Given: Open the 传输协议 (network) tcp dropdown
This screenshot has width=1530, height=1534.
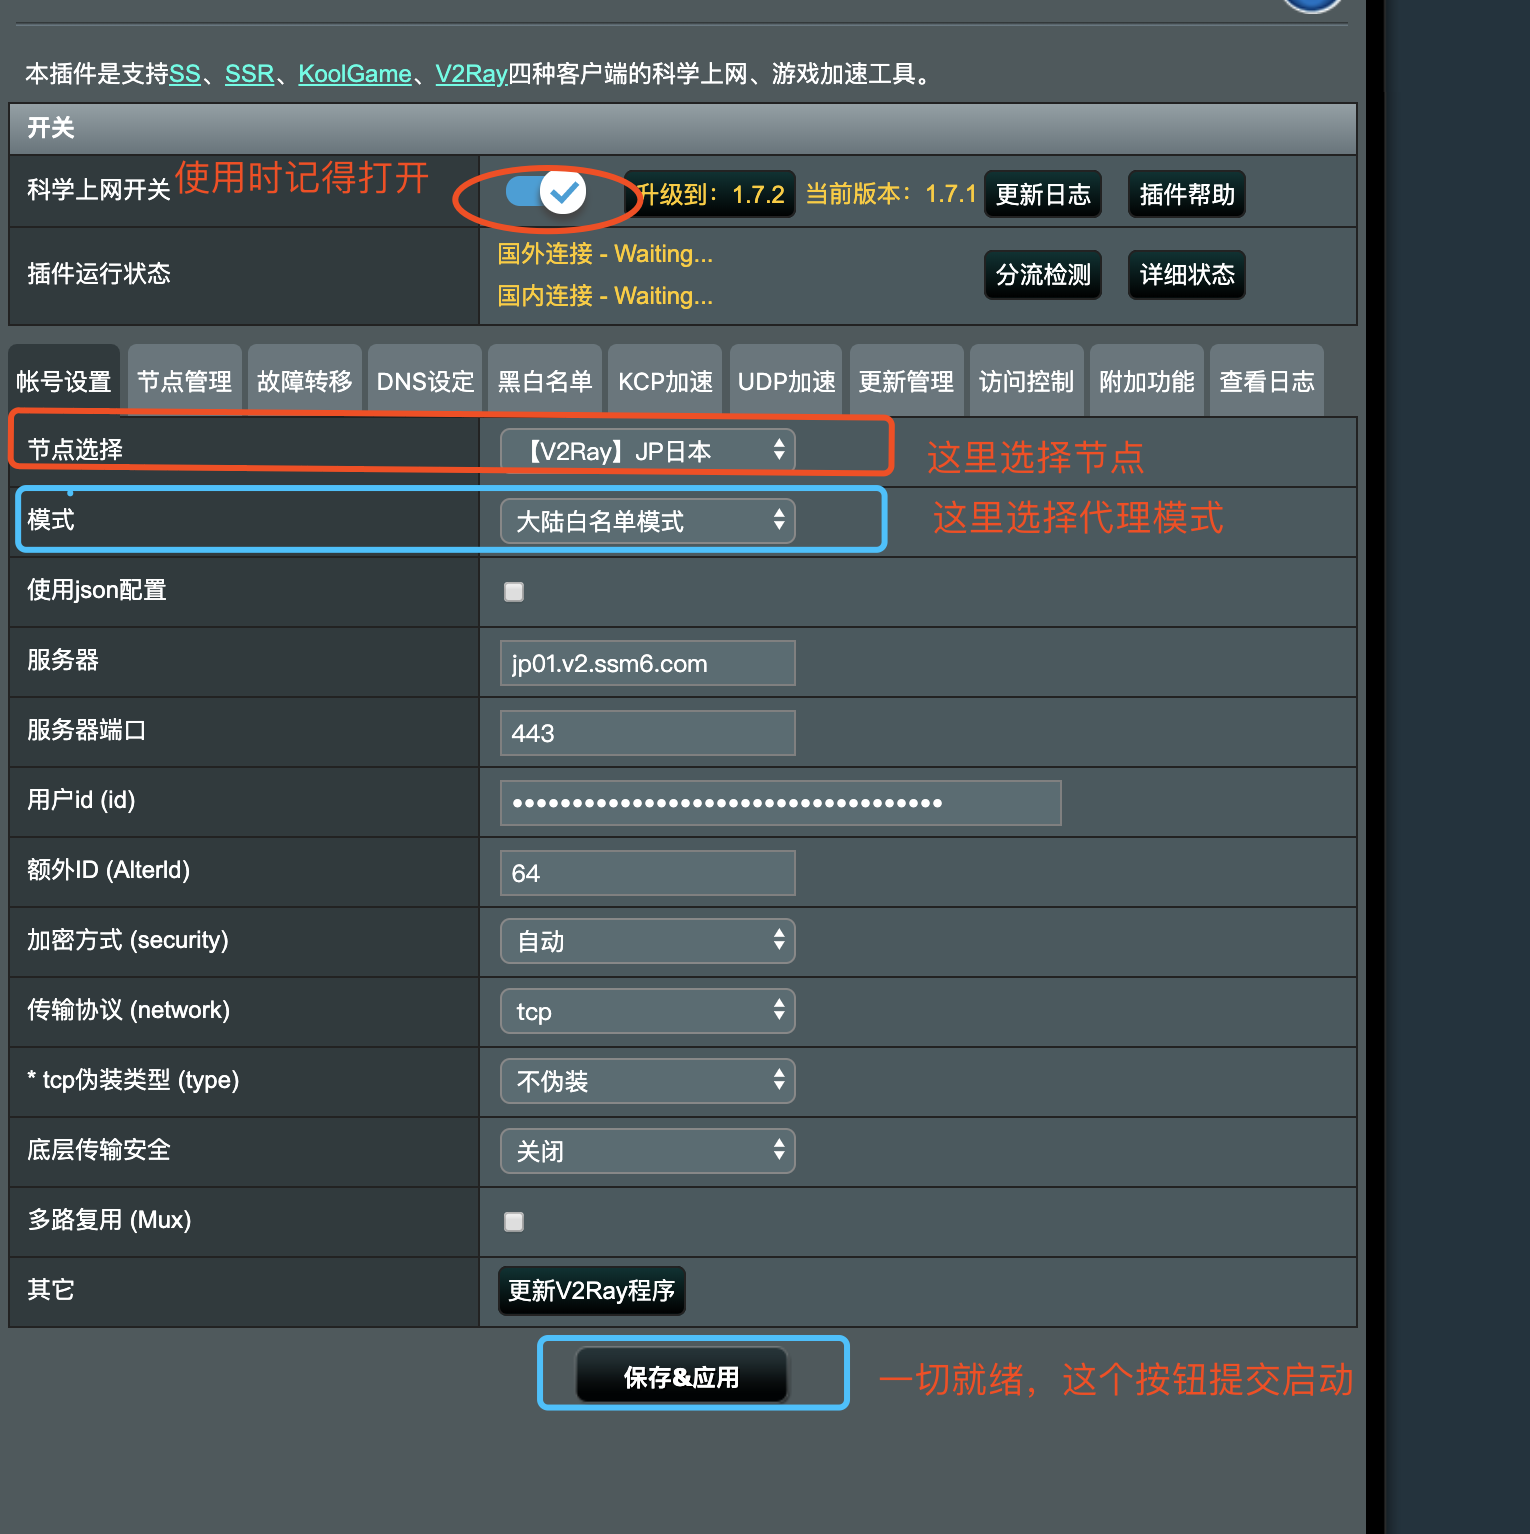Looking at the screenshot, I should [x=647, y=1011].
